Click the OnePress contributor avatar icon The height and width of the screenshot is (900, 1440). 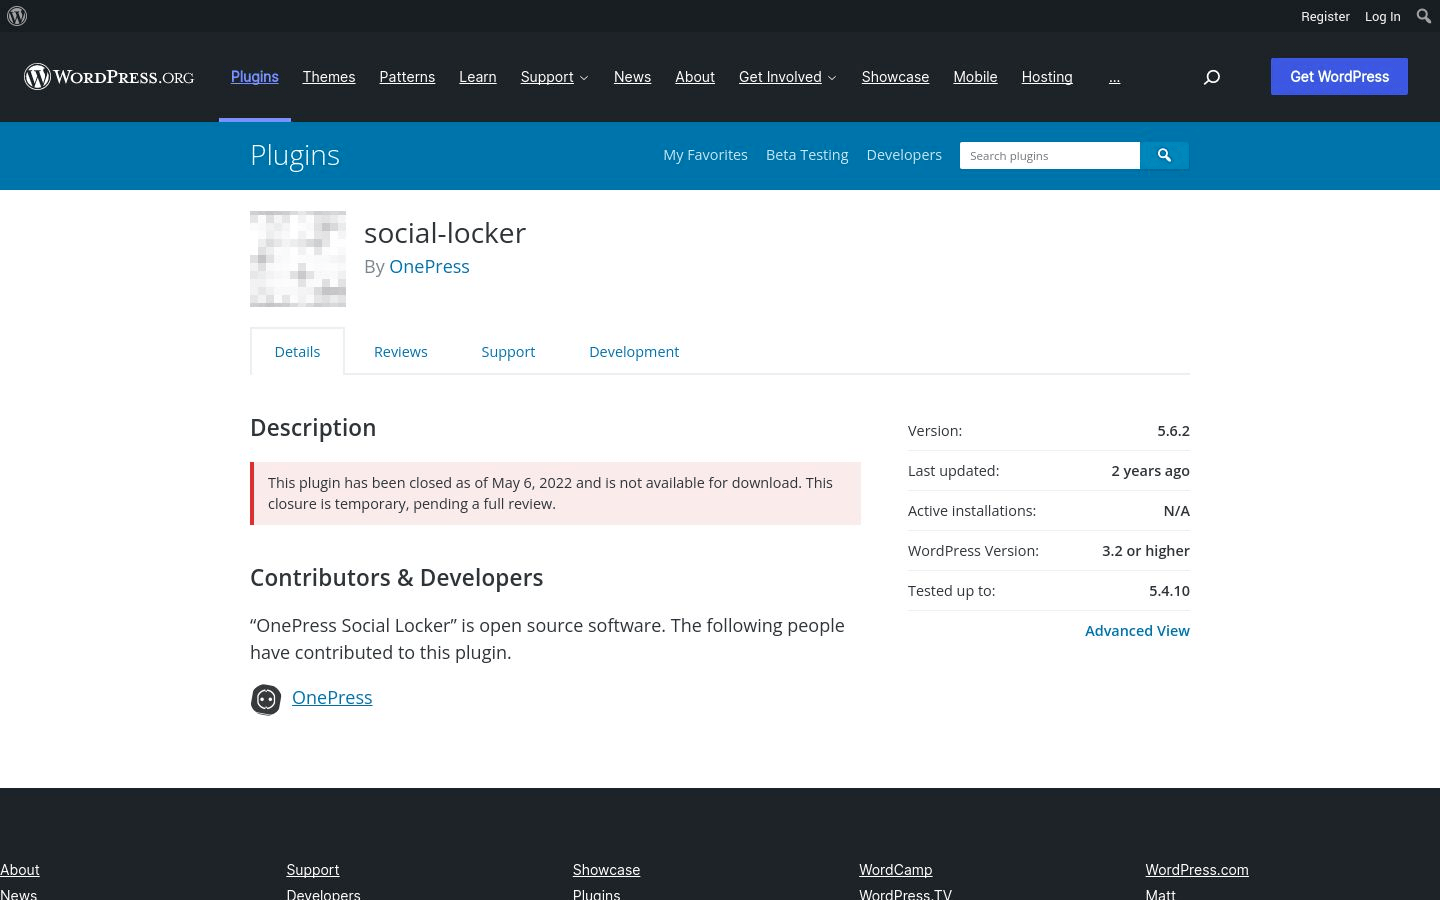tap(266, 699)
